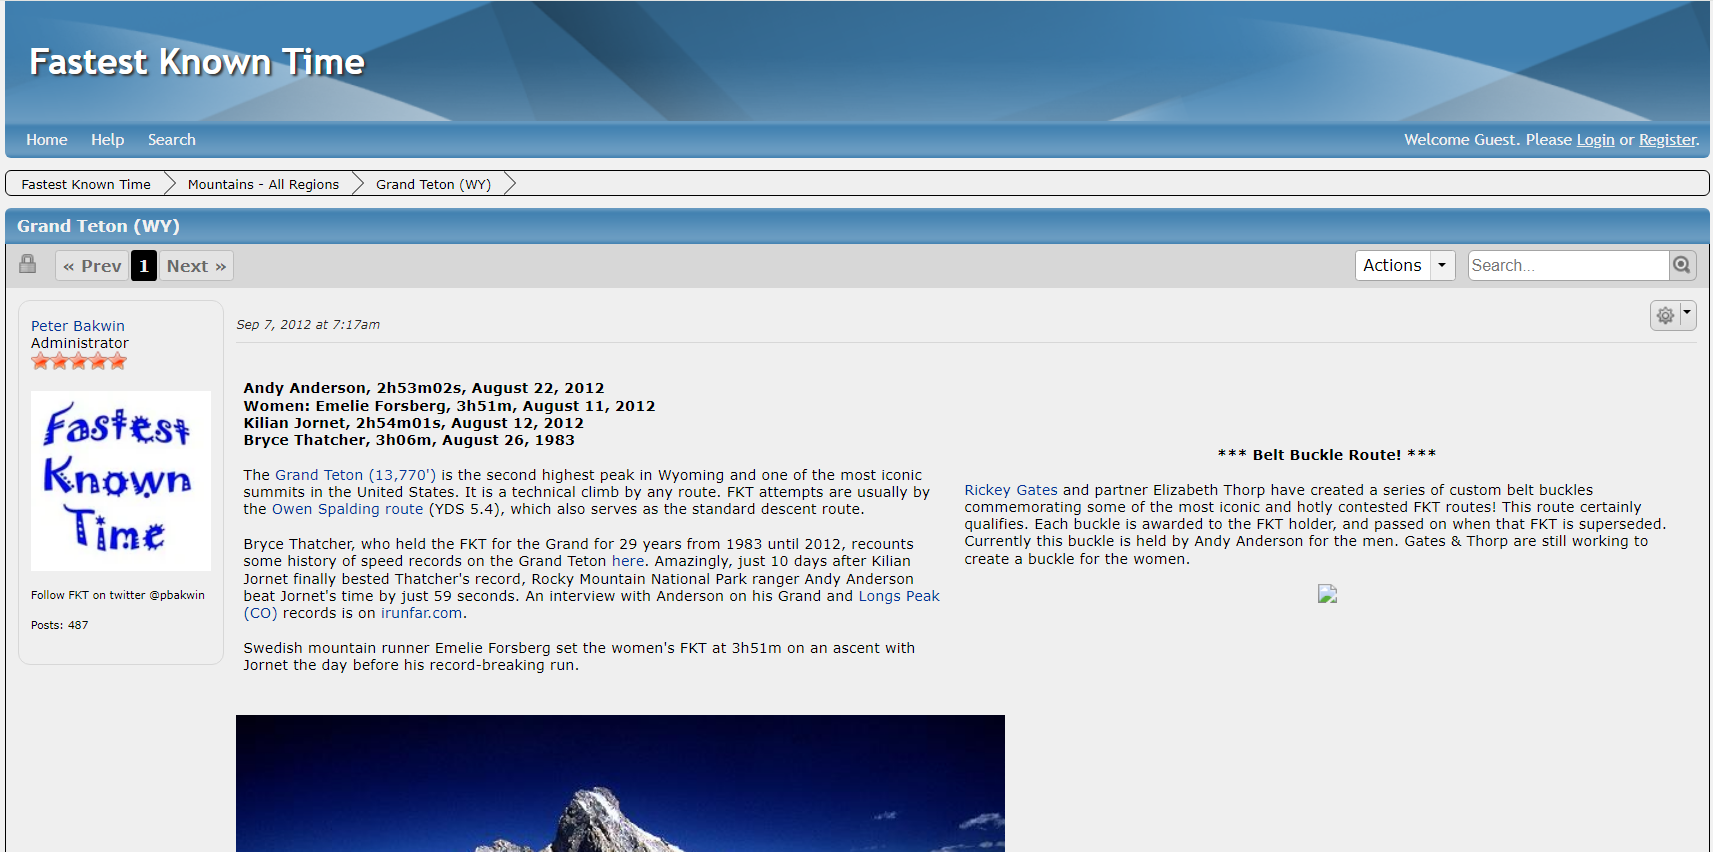
Task: Click the Belt Buckle Route heading
Action: (x=1327, y=455)
